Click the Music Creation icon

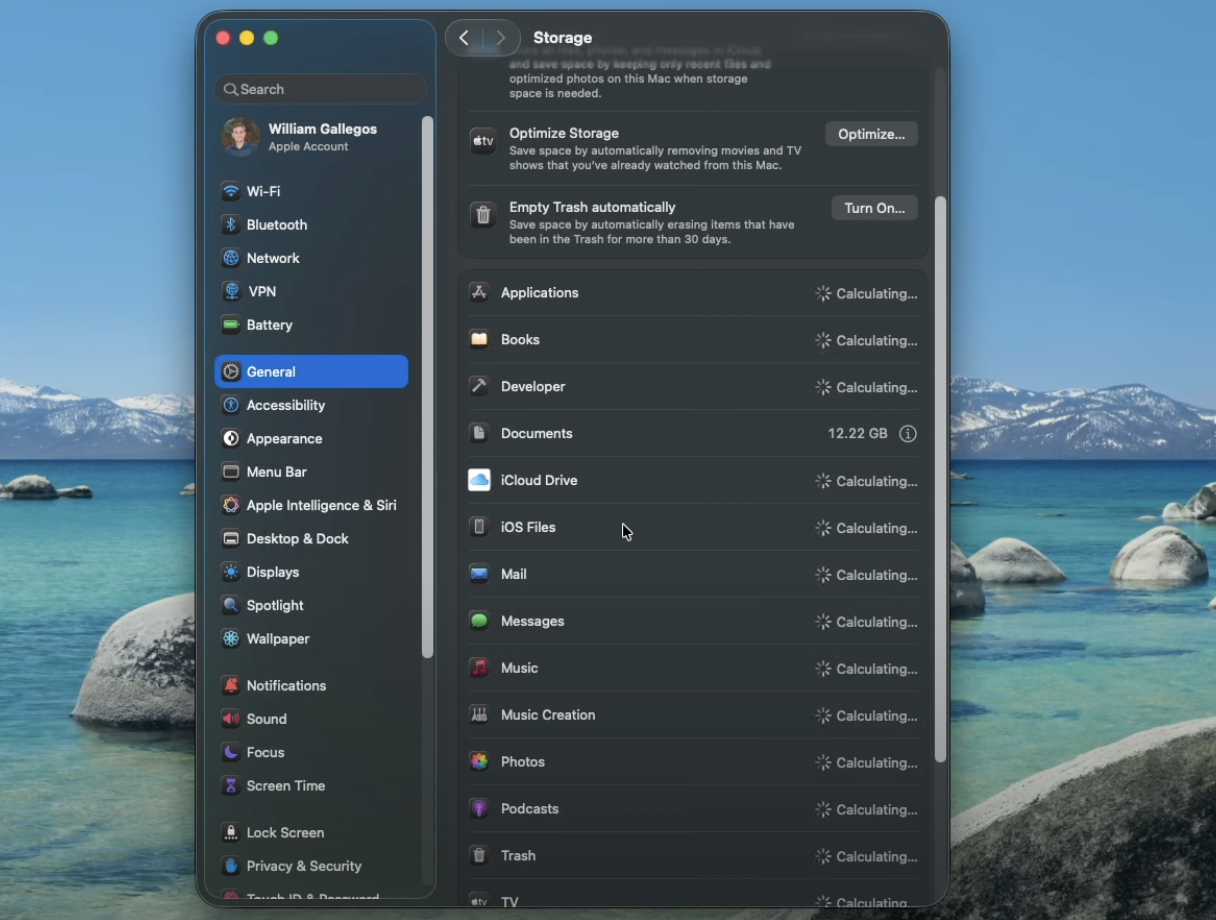click(x=479, y=715)
